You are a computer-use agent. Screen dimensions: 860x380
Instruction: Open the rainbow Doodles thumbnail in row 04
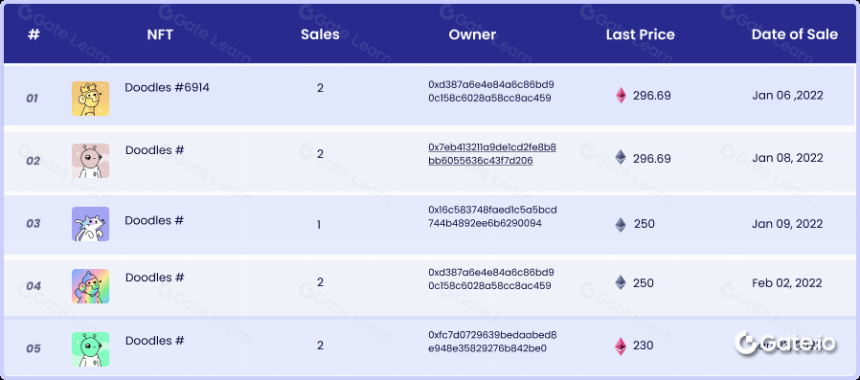point(90,286)
